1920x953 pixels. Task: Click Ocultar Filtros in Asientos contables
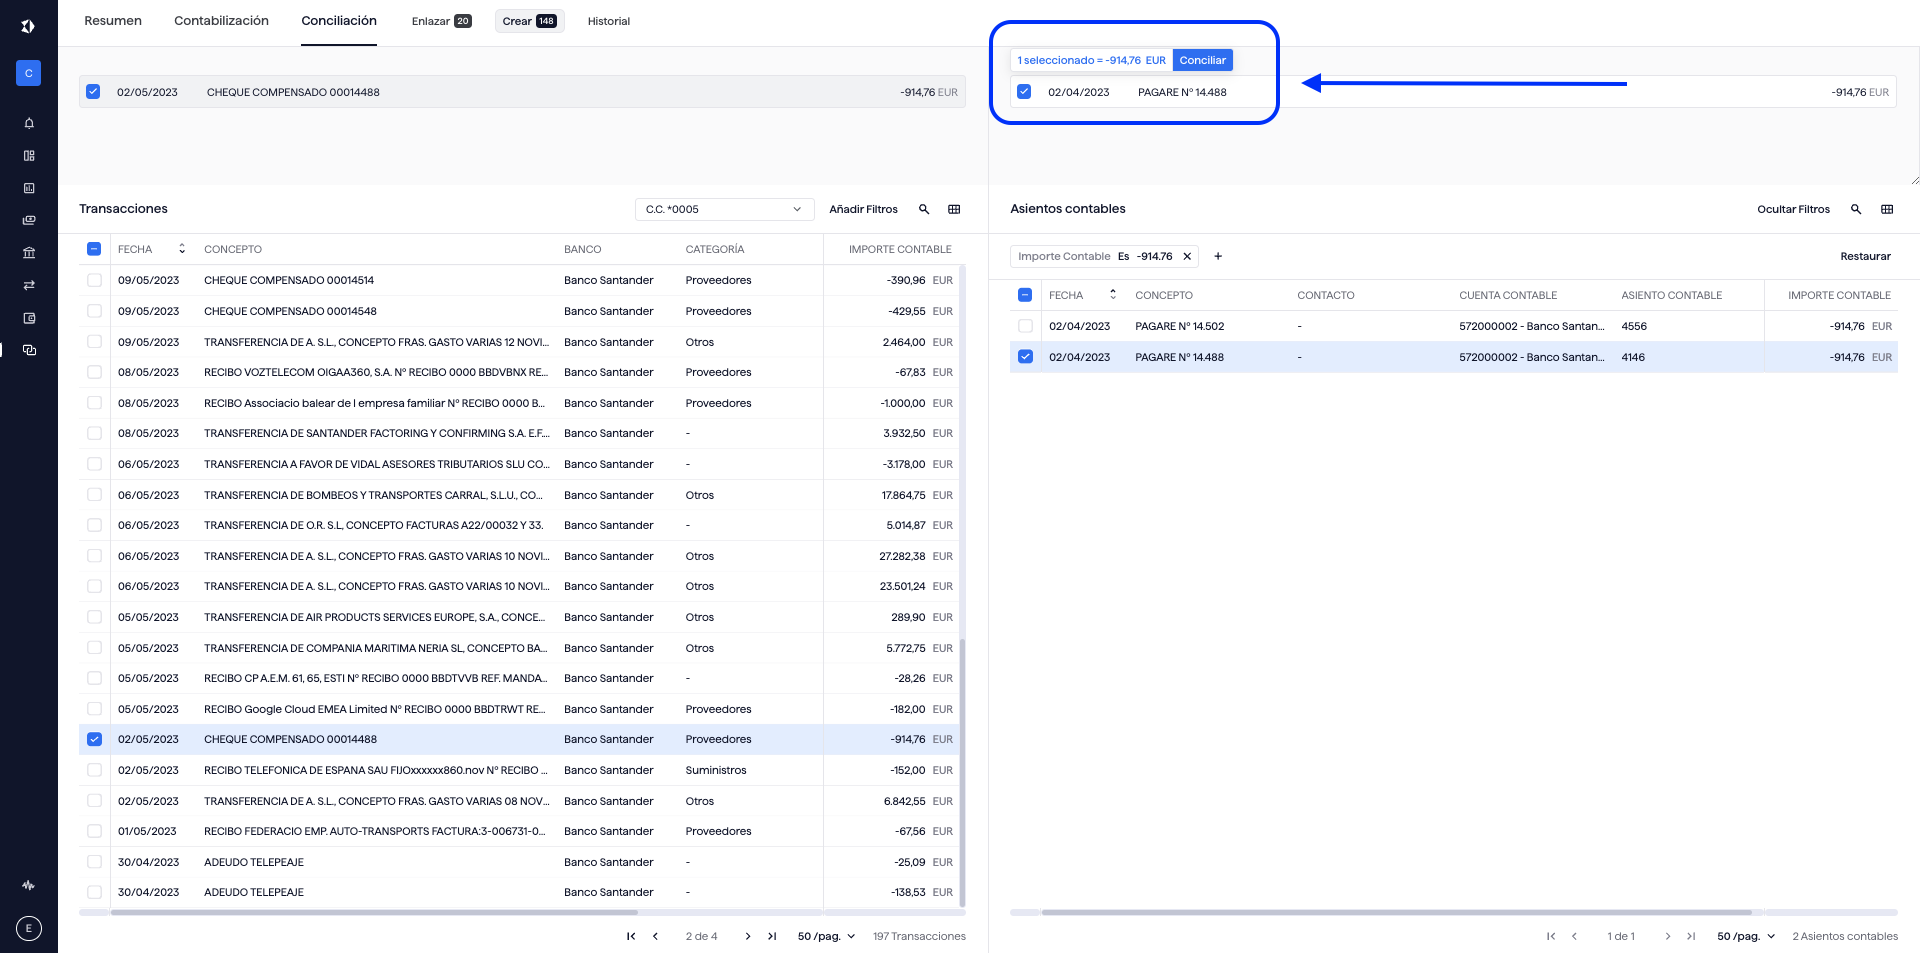click(x=1793, y=209)
